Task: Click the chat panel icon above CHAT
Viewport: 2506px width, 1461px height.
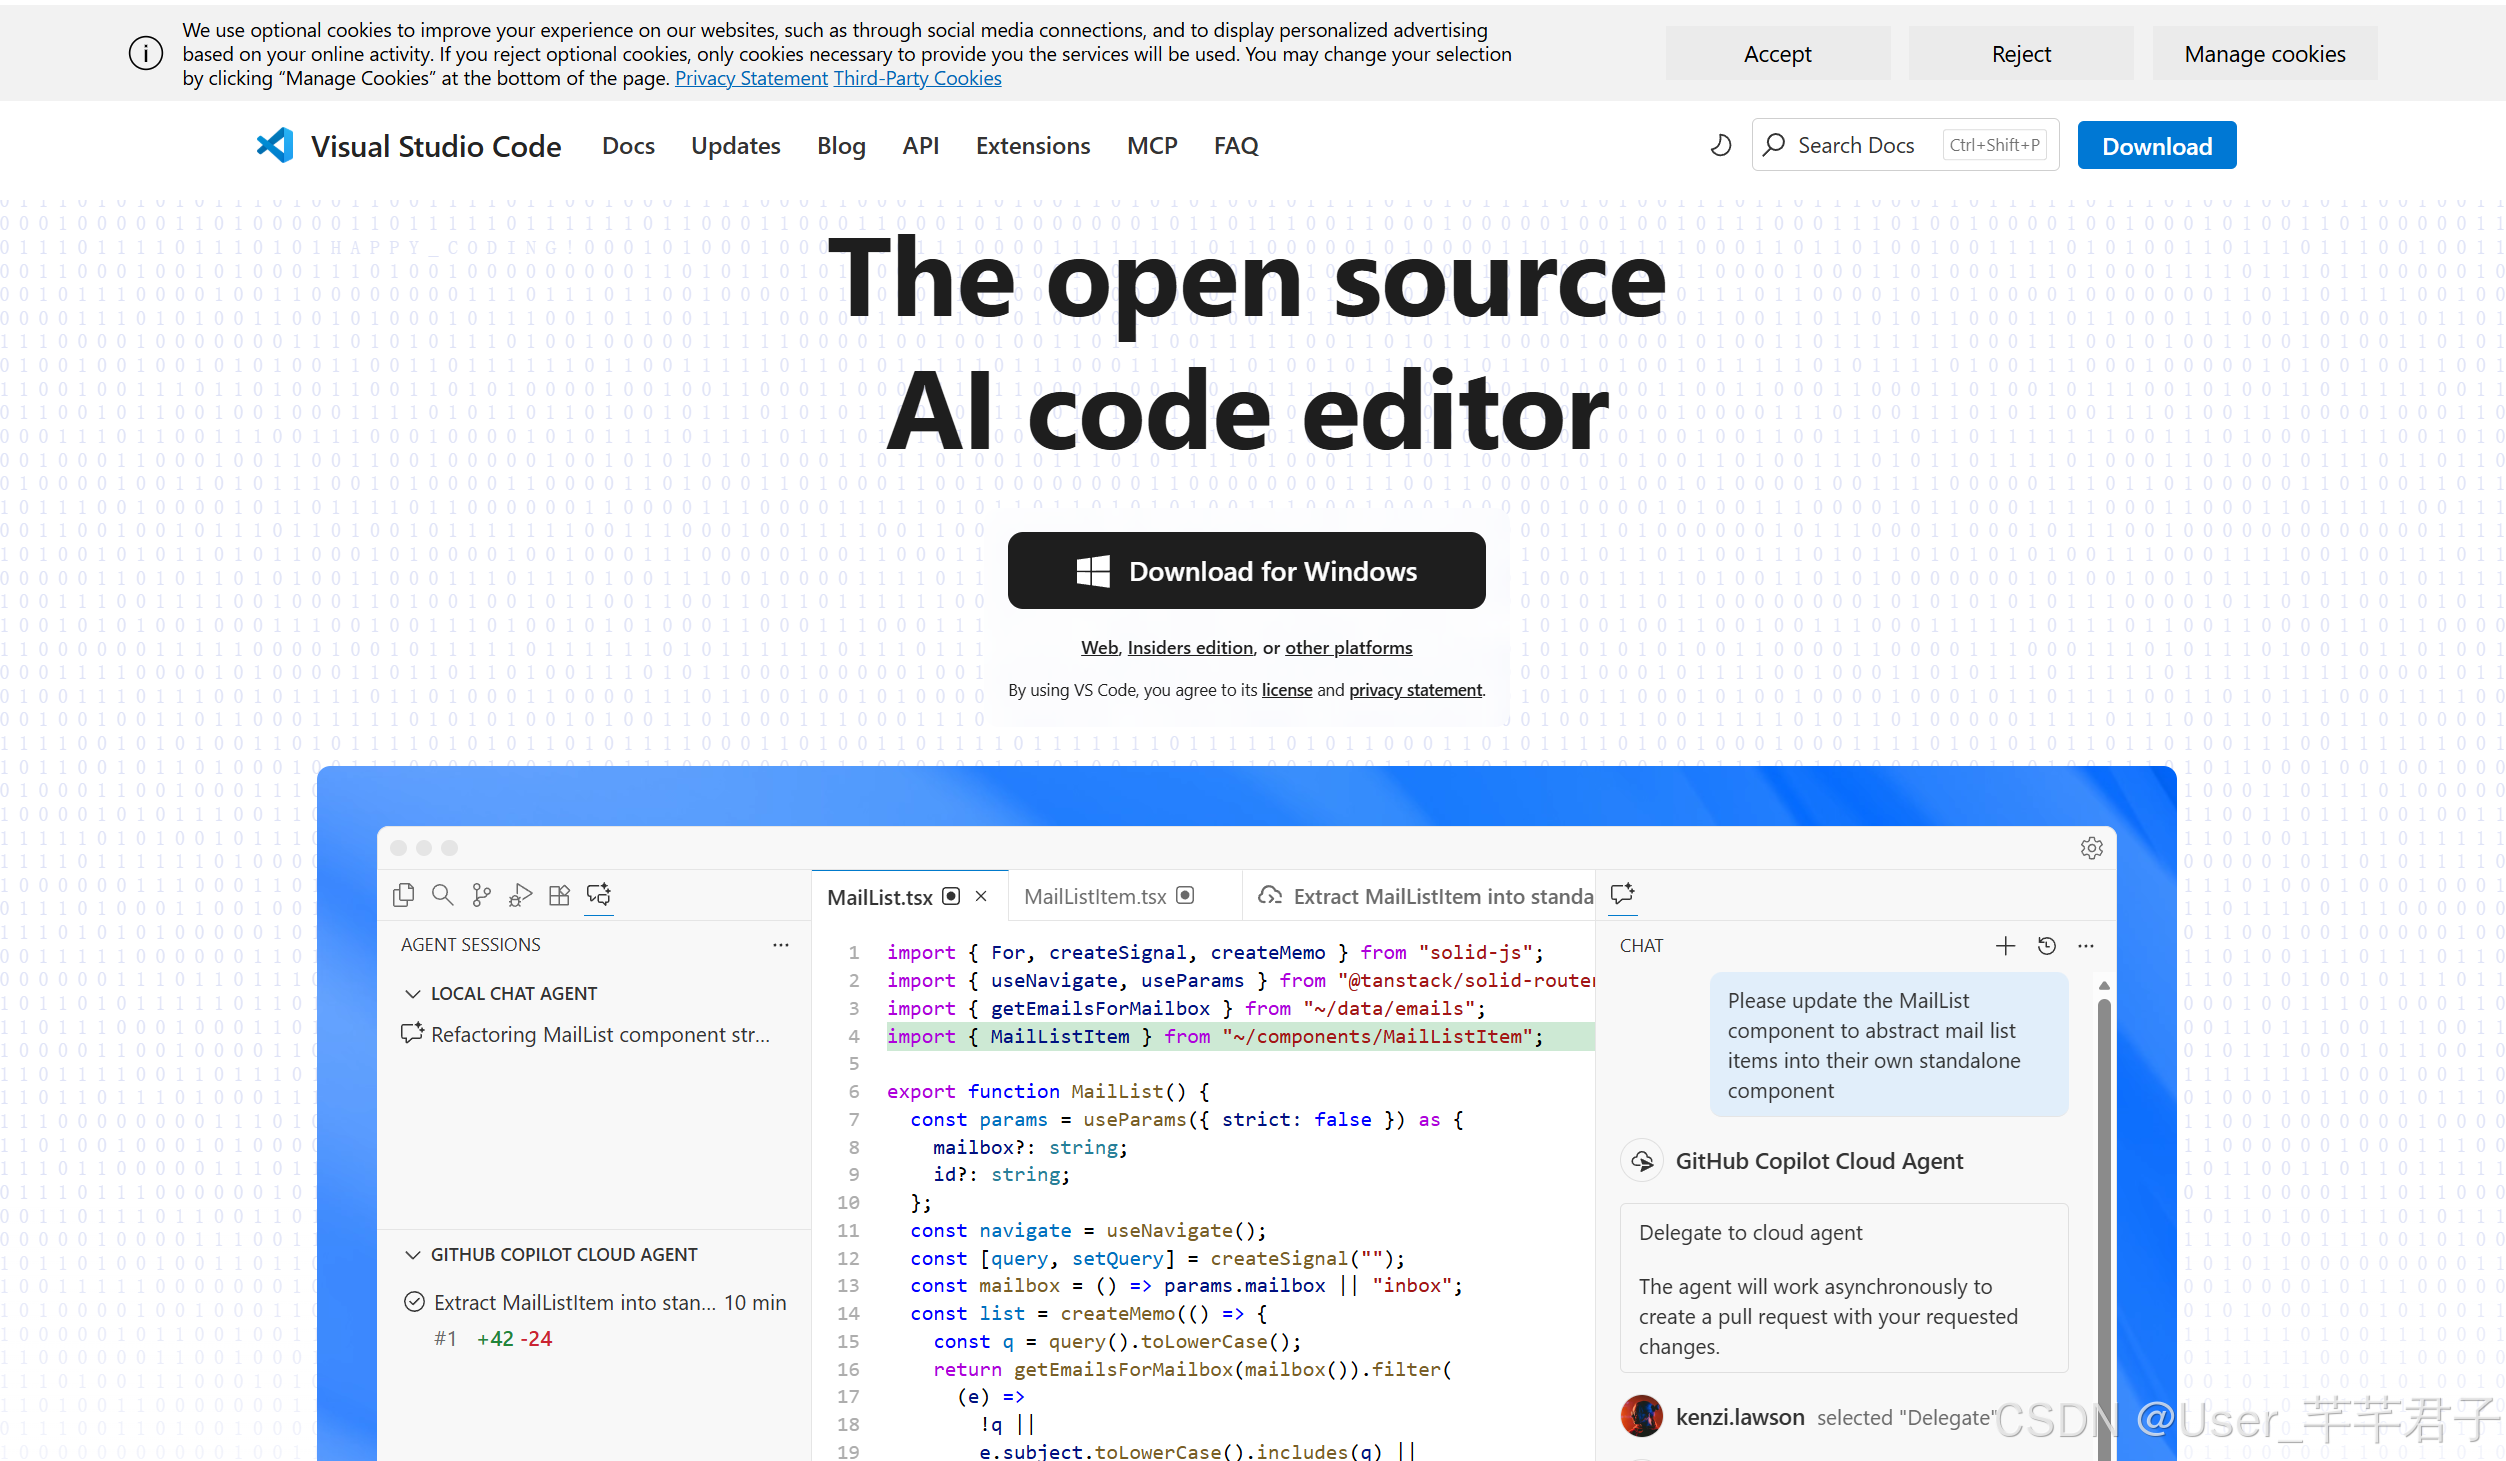Action: [x=1622, y=894]
